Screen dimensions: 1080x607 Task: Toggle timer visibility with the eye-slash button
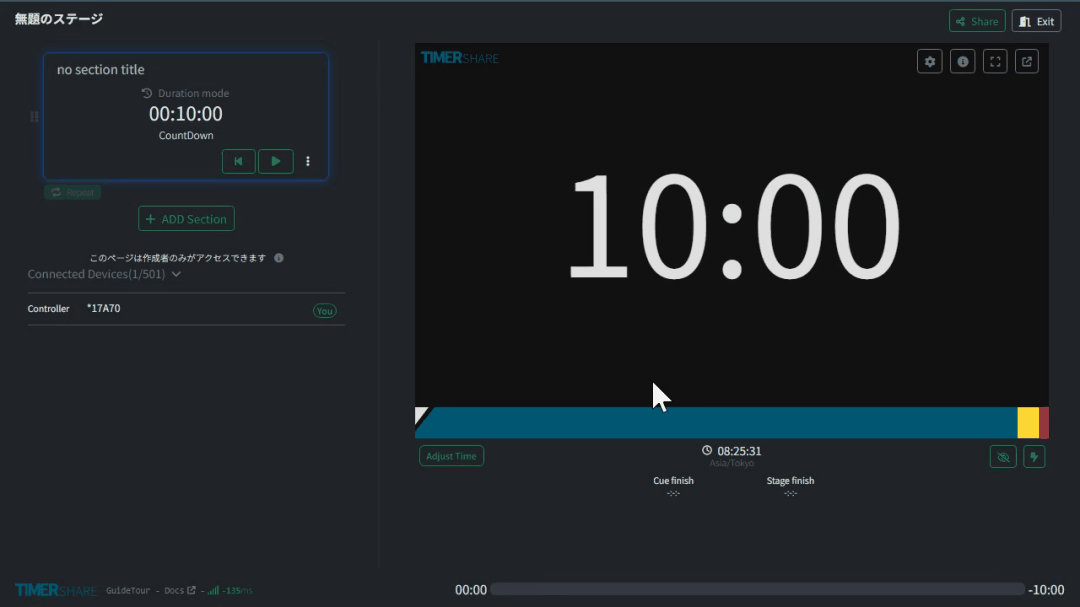1003,457
